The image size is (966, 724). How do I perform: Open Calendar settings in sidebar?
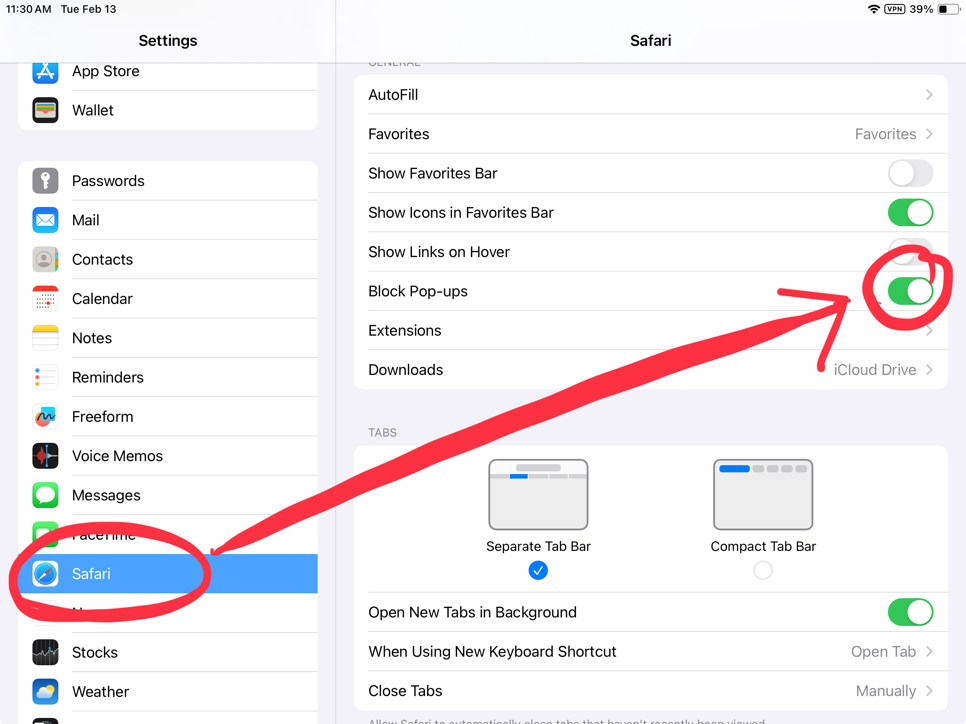(x=168, y=299)
